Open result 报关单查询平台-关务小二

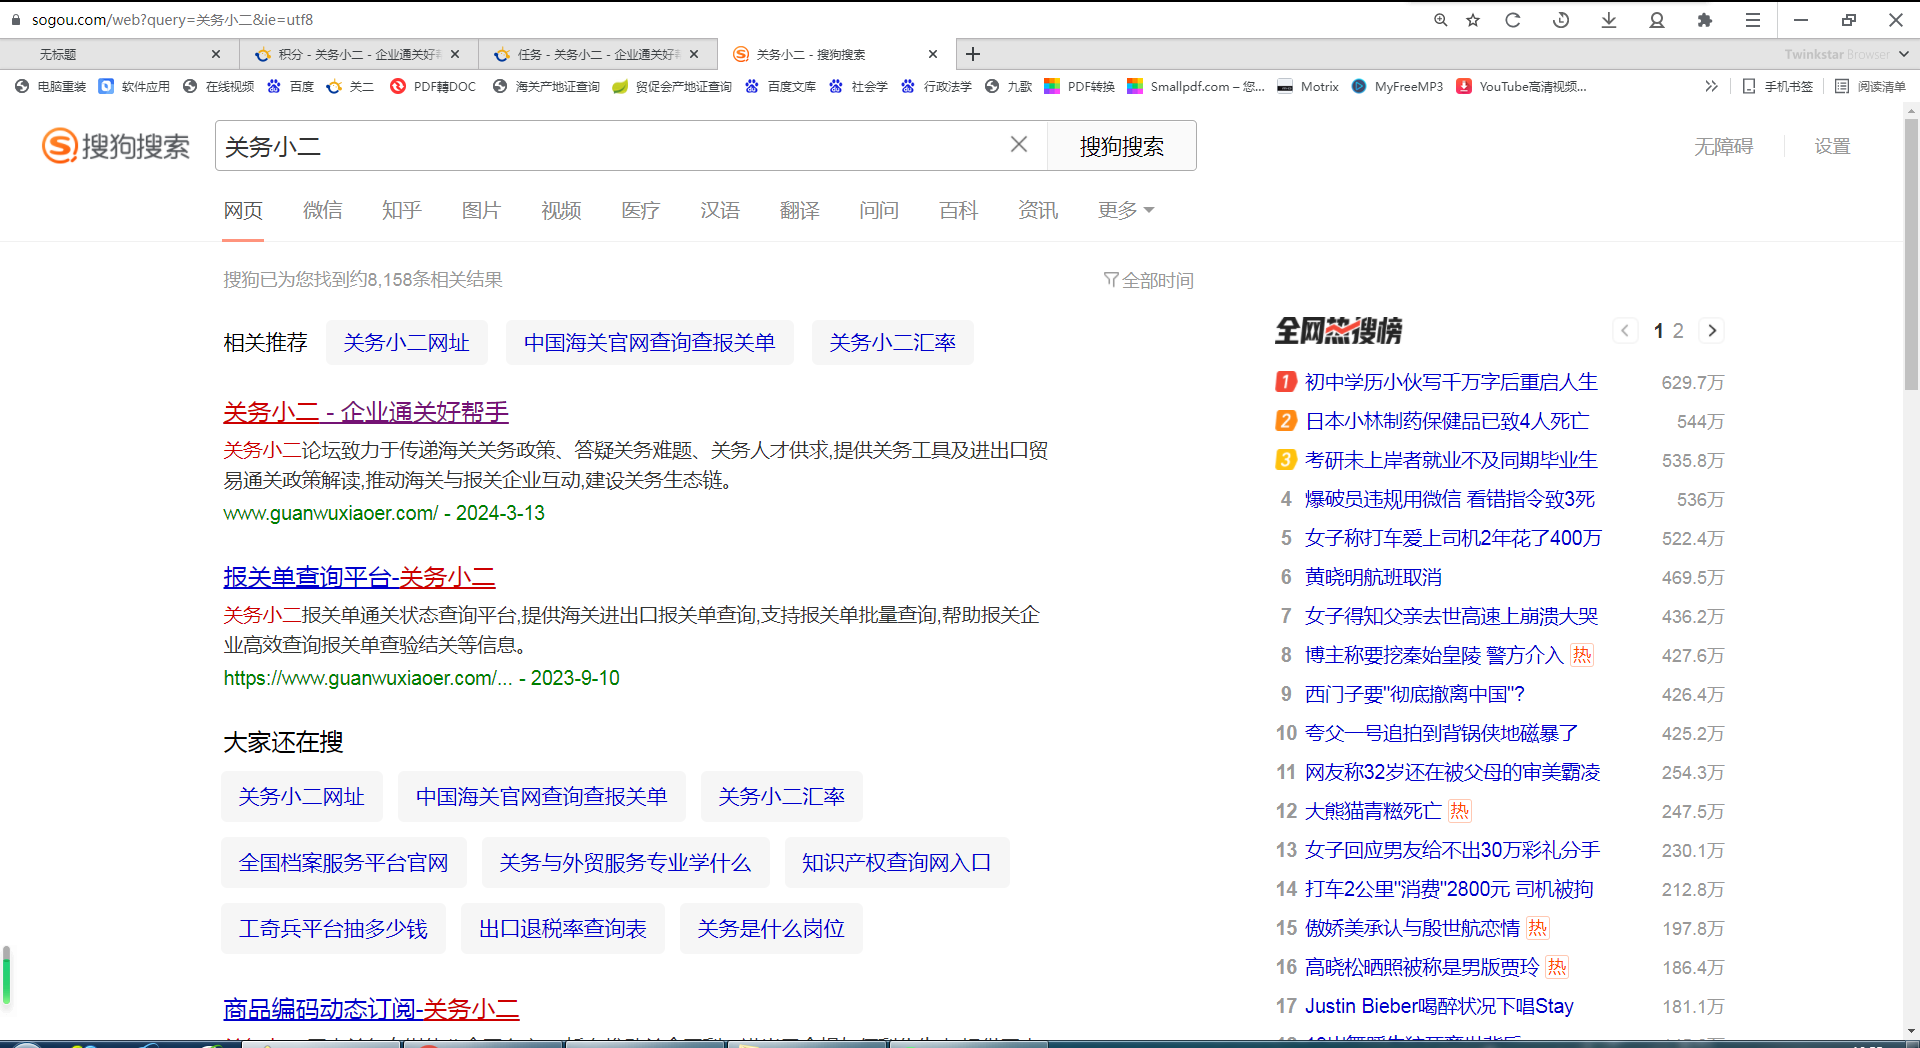(x=359, y=577)
